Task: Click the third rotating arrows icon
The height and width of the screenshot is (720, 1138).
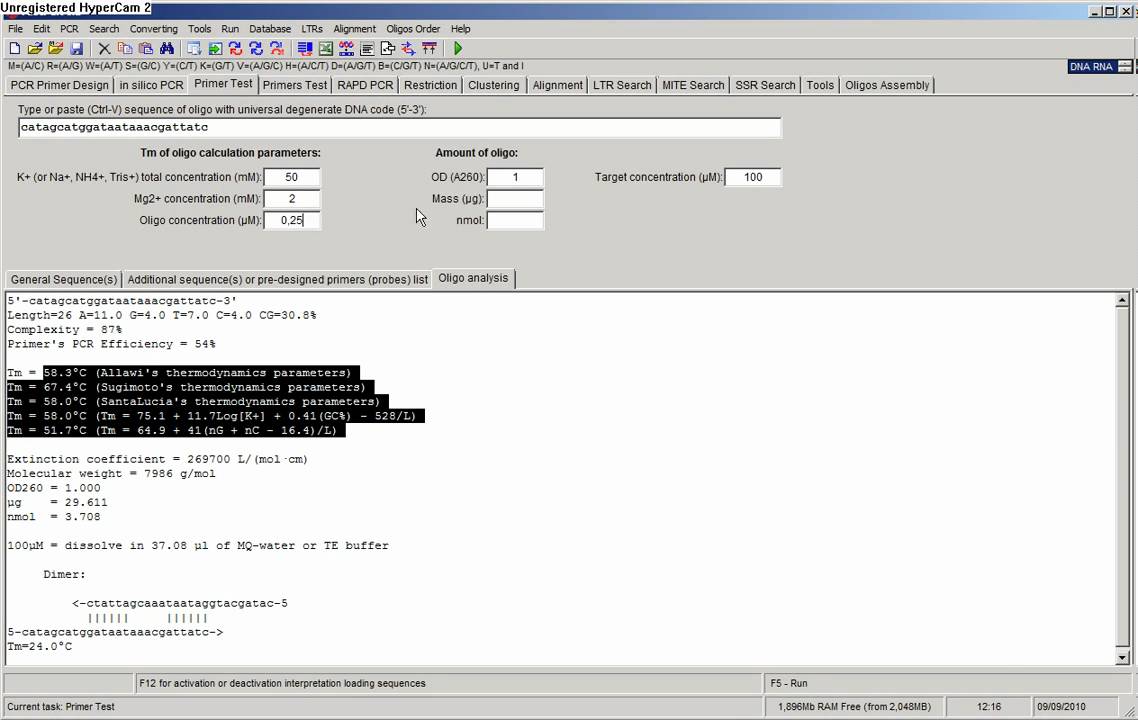Action: [x=277, y=49]
